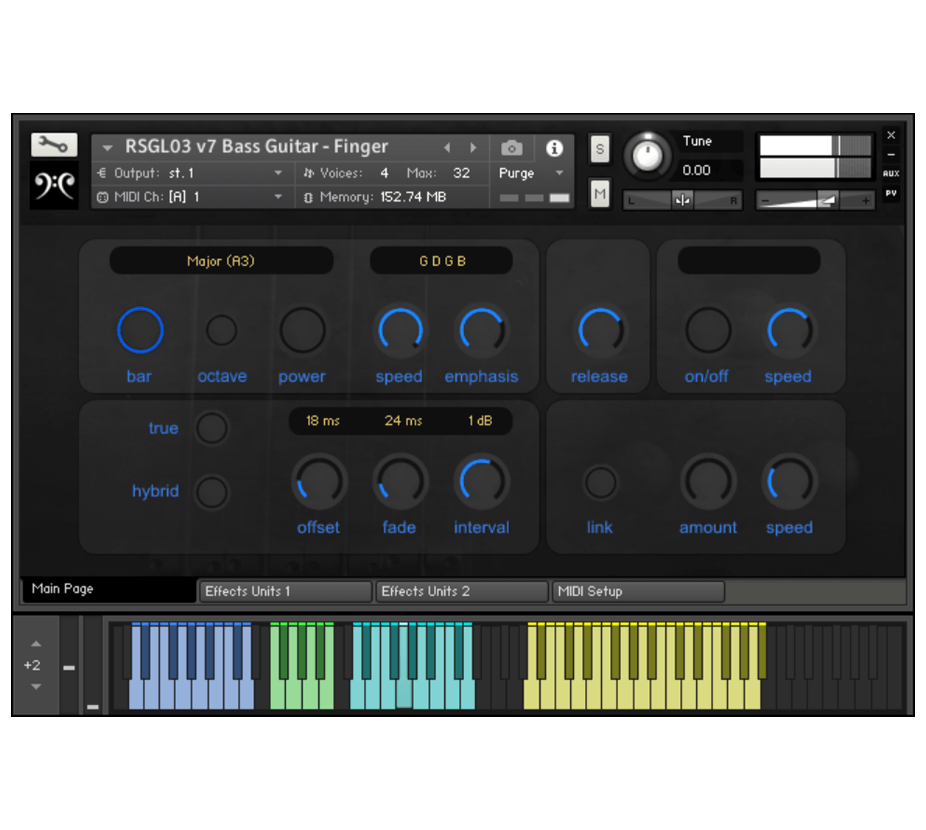Click the volume slider handle
This screenshot has width=926, height=830.
click(827, 200)
